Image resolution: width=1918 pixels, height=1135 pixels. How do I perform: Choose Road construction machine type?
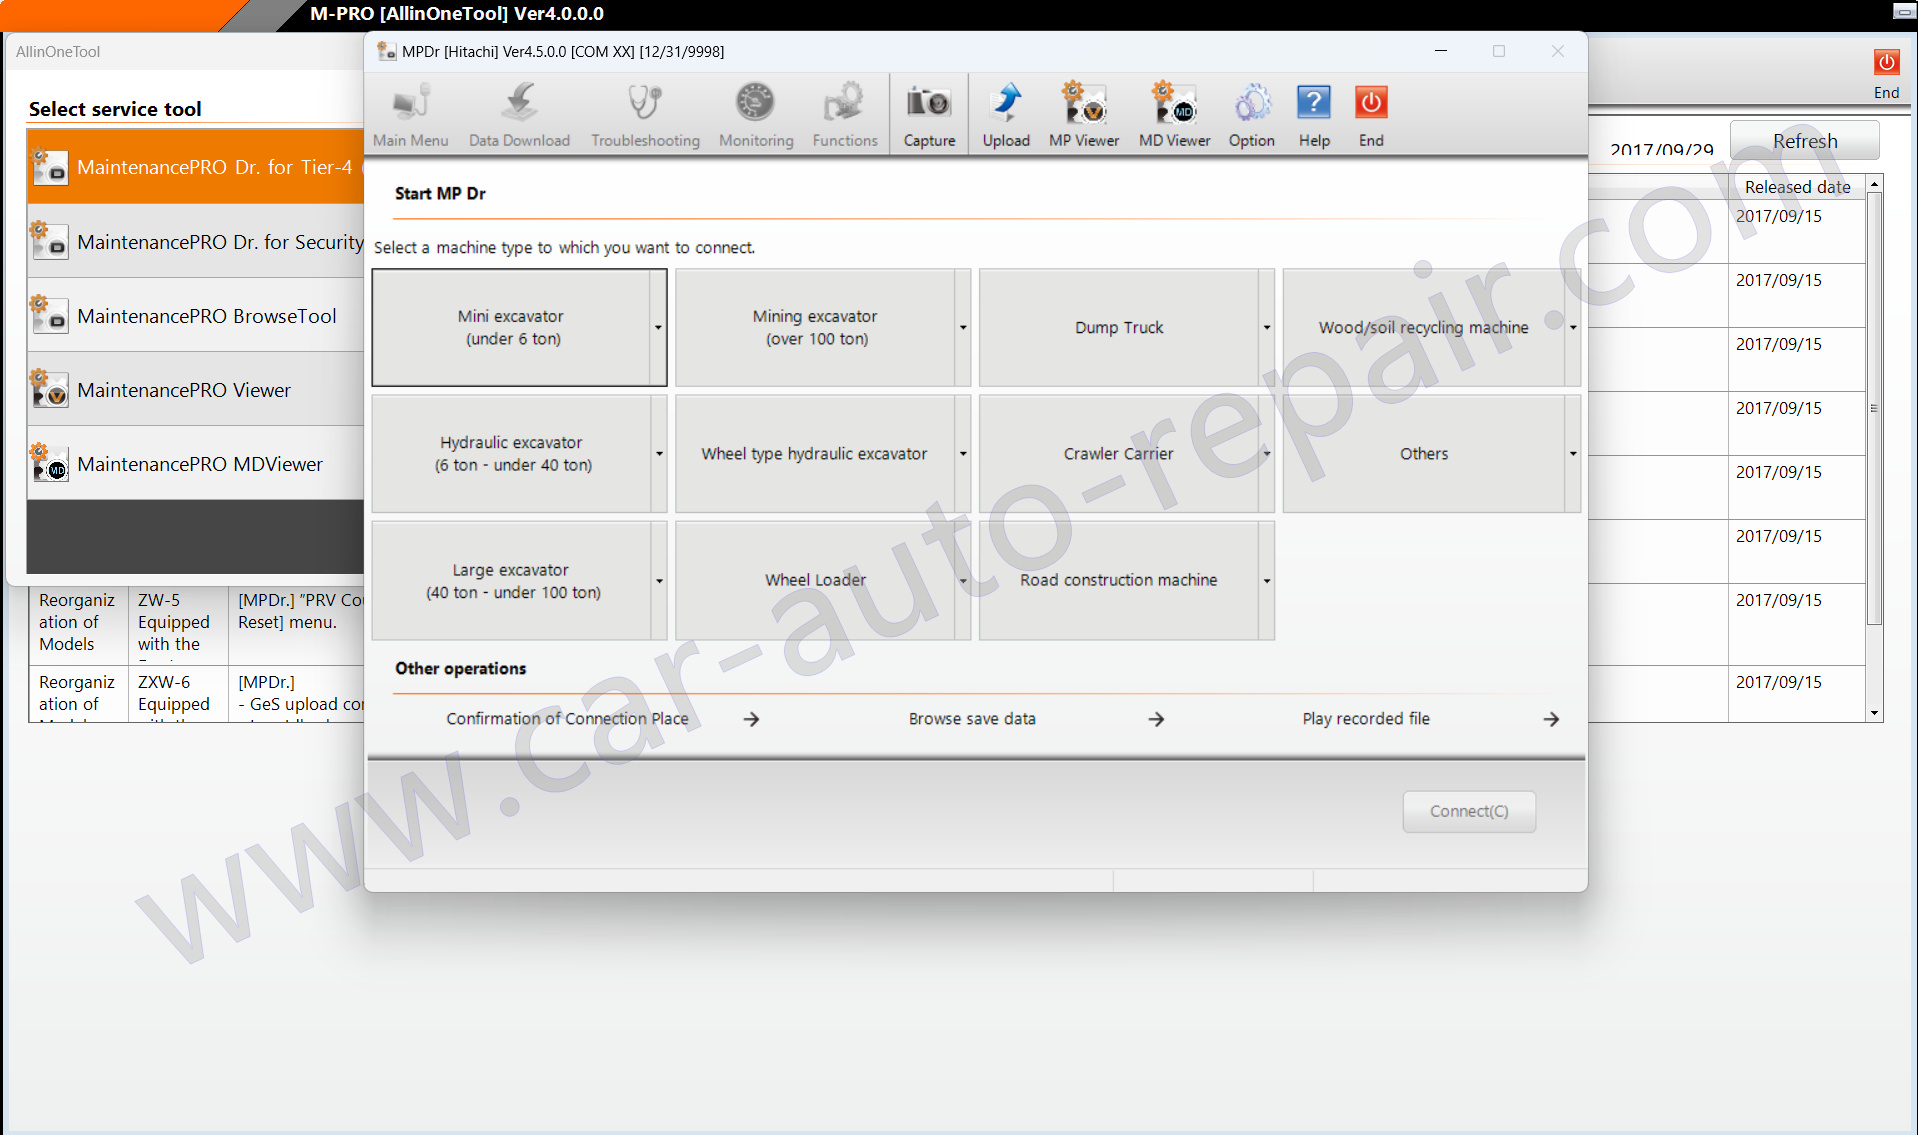[1119, 581]
